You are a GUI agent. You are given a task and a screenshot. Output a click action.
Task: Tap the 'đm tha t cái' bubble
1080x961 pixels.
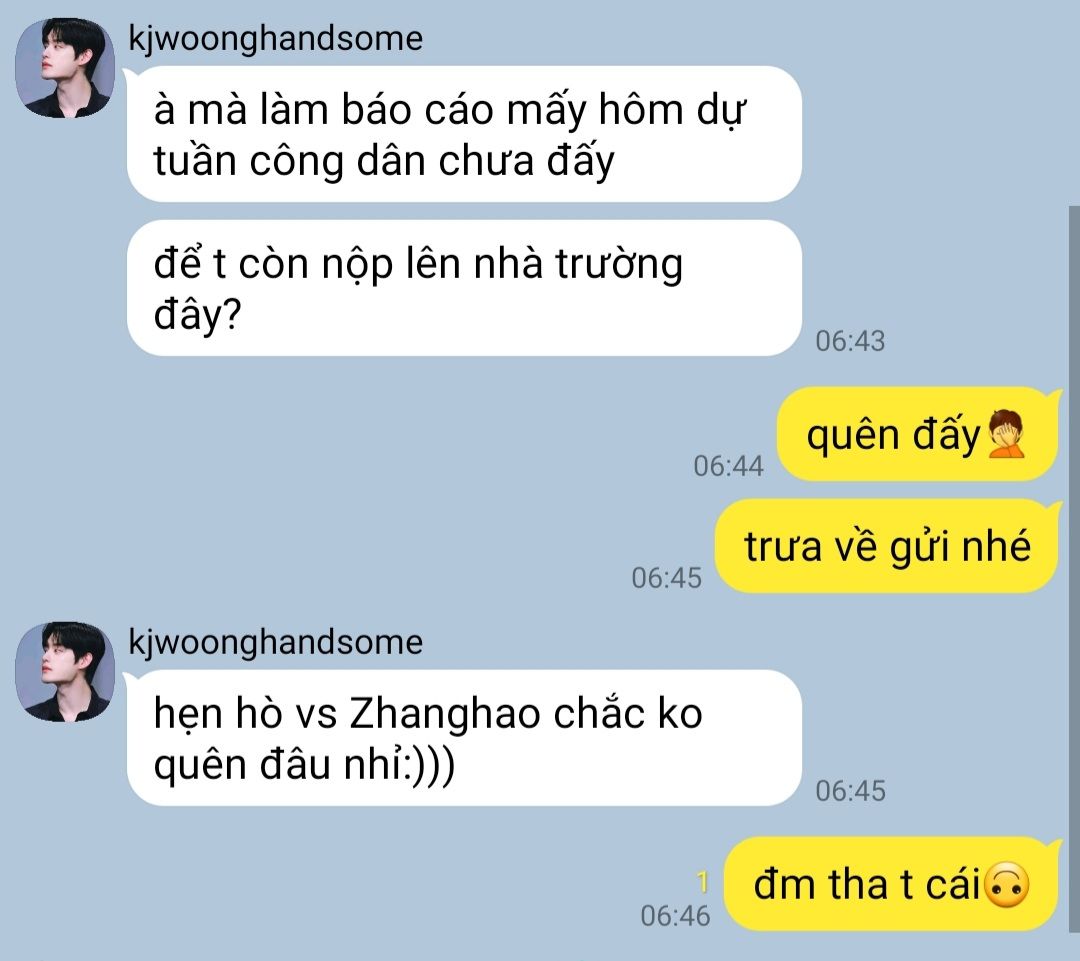[891, 884]
